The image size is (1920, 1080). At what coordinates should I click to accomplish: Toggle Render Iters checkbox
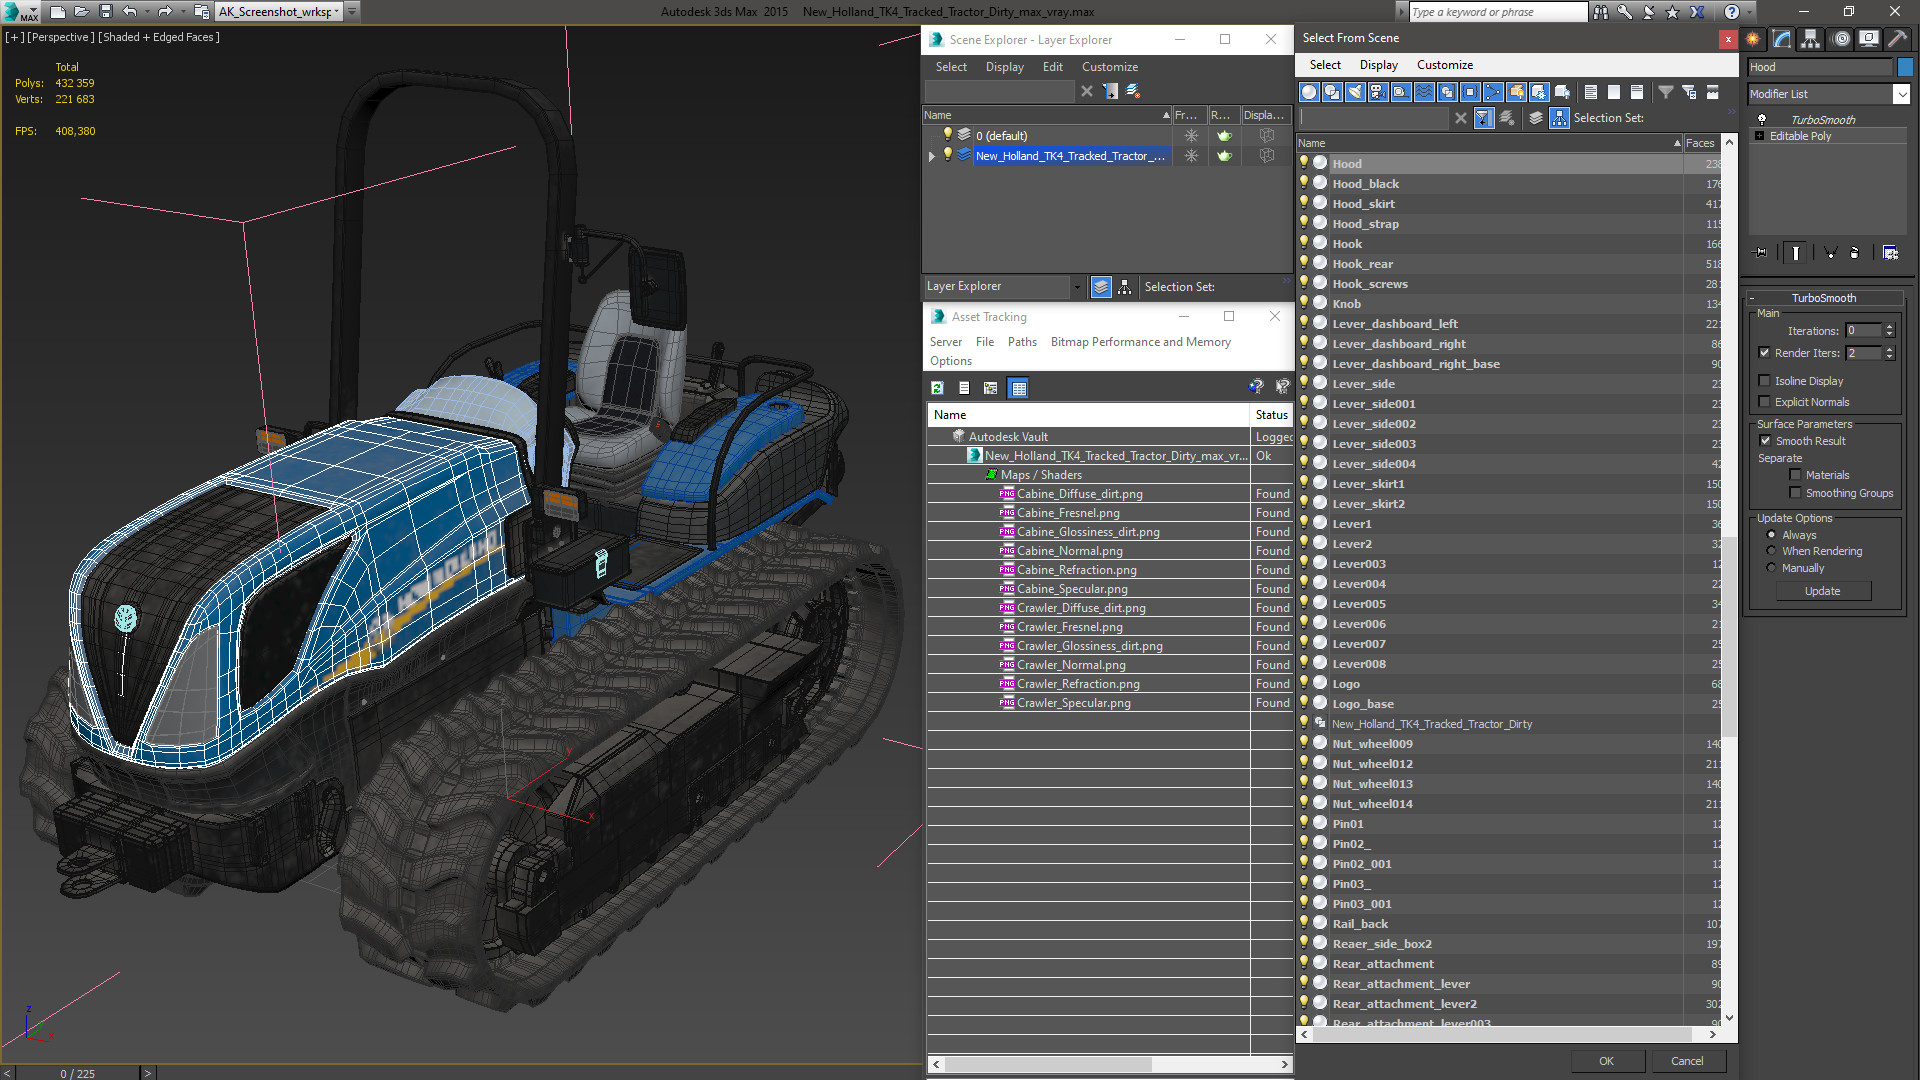click(1764, 353)
